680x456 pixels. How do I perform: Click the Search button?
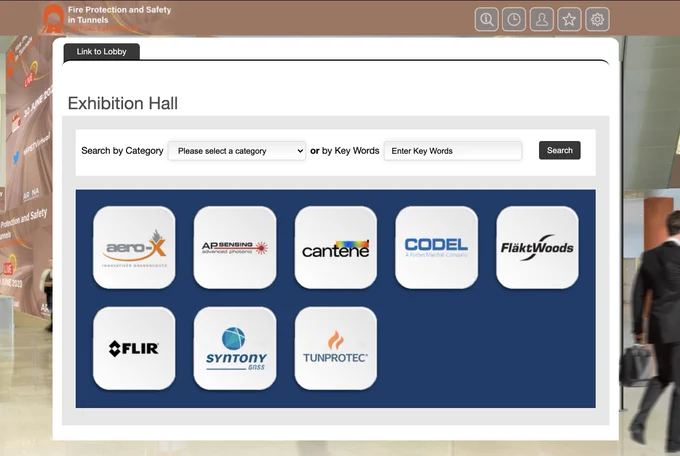click(x=559, y=150)
